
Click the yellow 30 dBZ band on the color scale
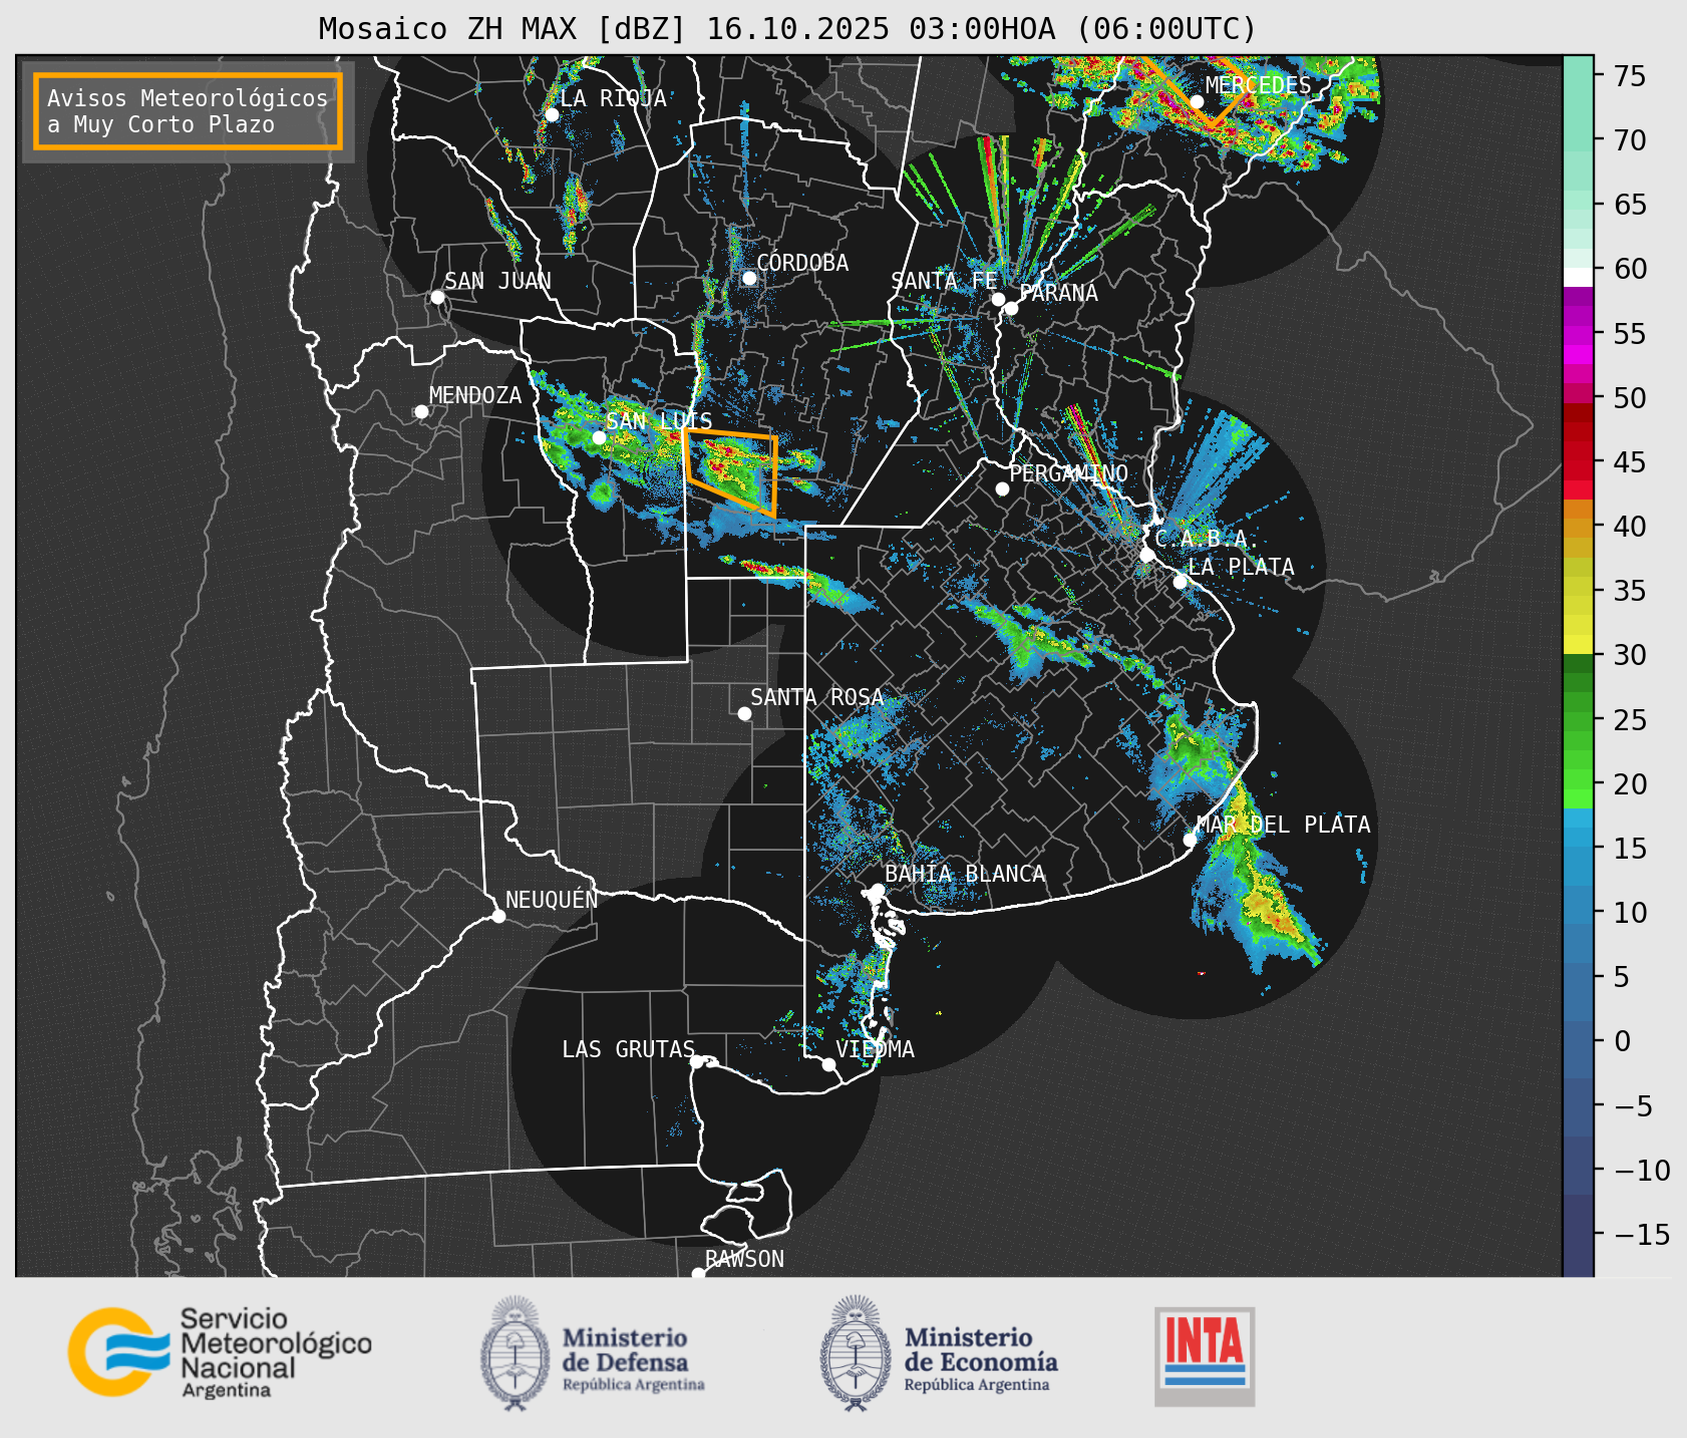(1577, 645)
